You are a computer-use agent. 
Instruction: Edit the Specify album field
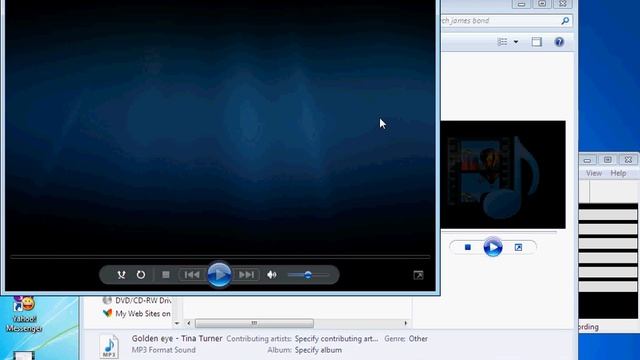coord(318,350)
